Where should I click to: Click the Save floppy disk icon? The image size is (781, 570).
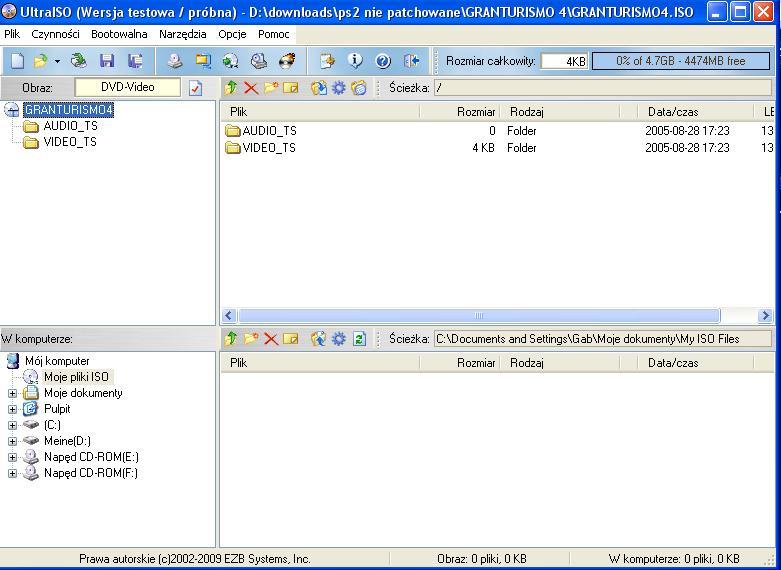[107, 61]
